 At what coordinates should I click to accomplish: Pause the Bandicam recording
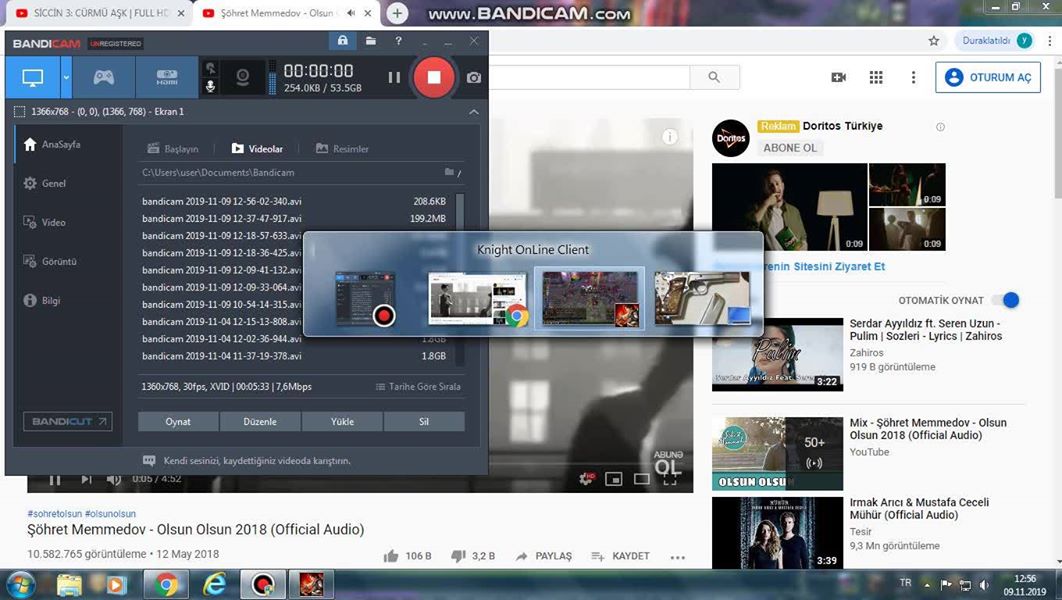(394, 77)
